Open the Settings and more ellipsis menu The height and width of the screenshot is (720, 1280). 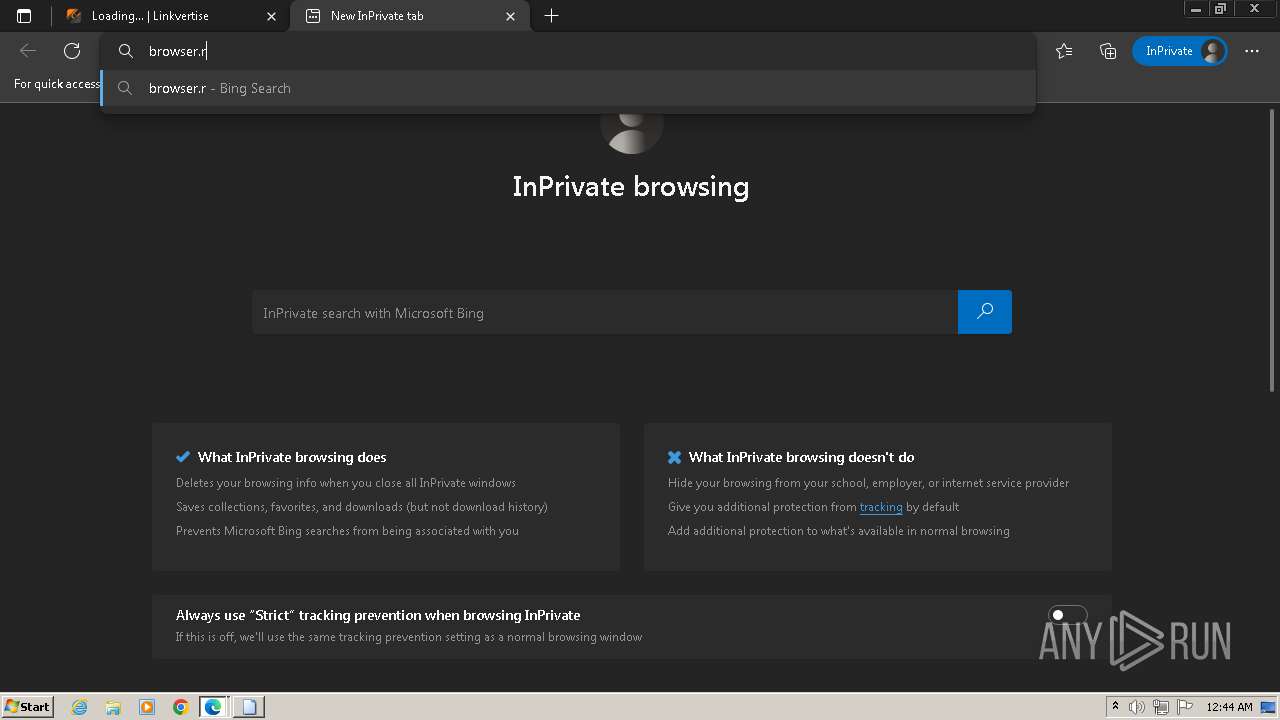pyautogui.click(x=1252, y=51)
